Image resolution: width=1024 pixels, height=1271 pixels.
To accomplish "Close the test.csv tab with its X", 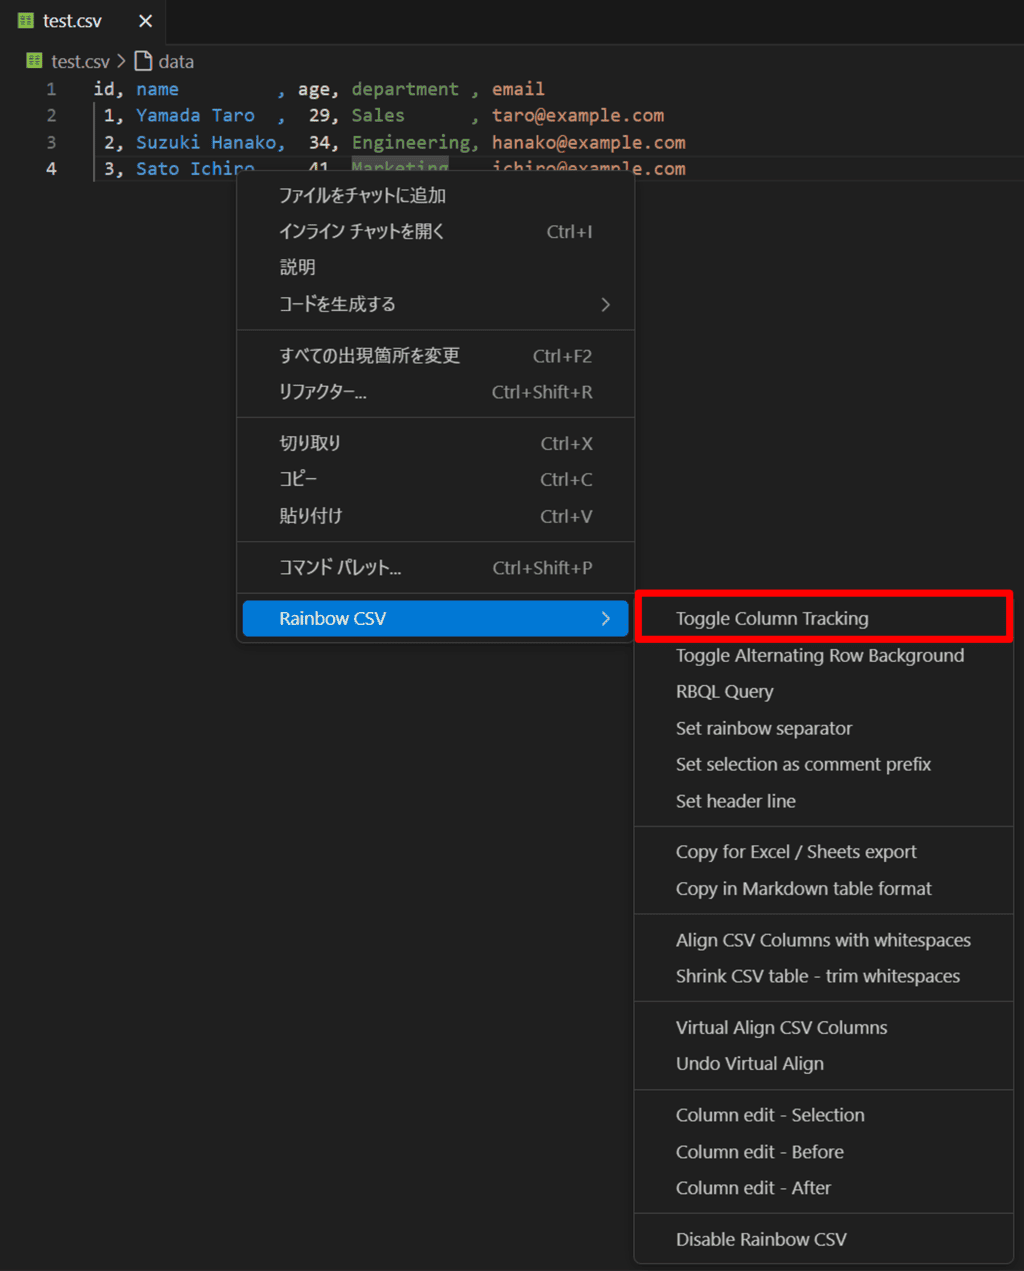I will click(x=144, y=20).
